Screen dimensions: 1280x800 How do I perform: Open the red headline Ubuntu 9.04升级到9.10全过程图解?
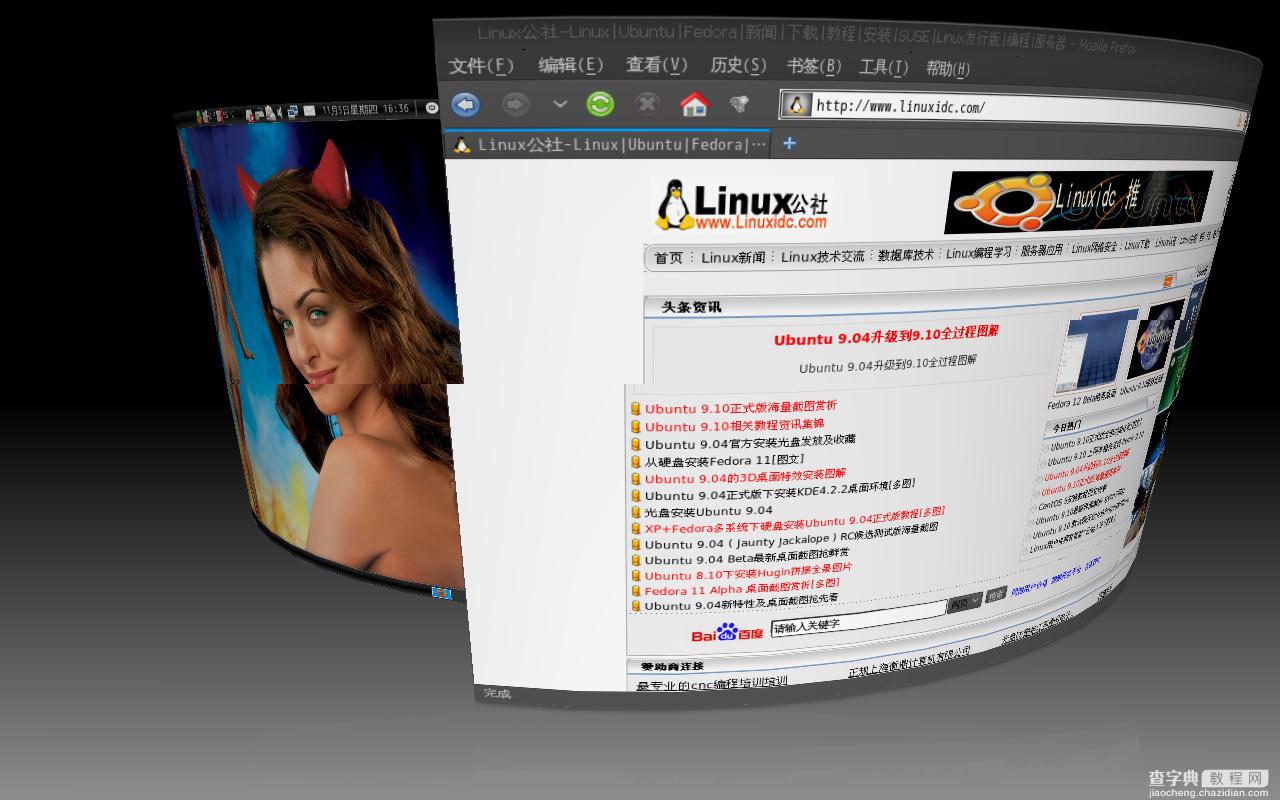click(x=886, y=337)
